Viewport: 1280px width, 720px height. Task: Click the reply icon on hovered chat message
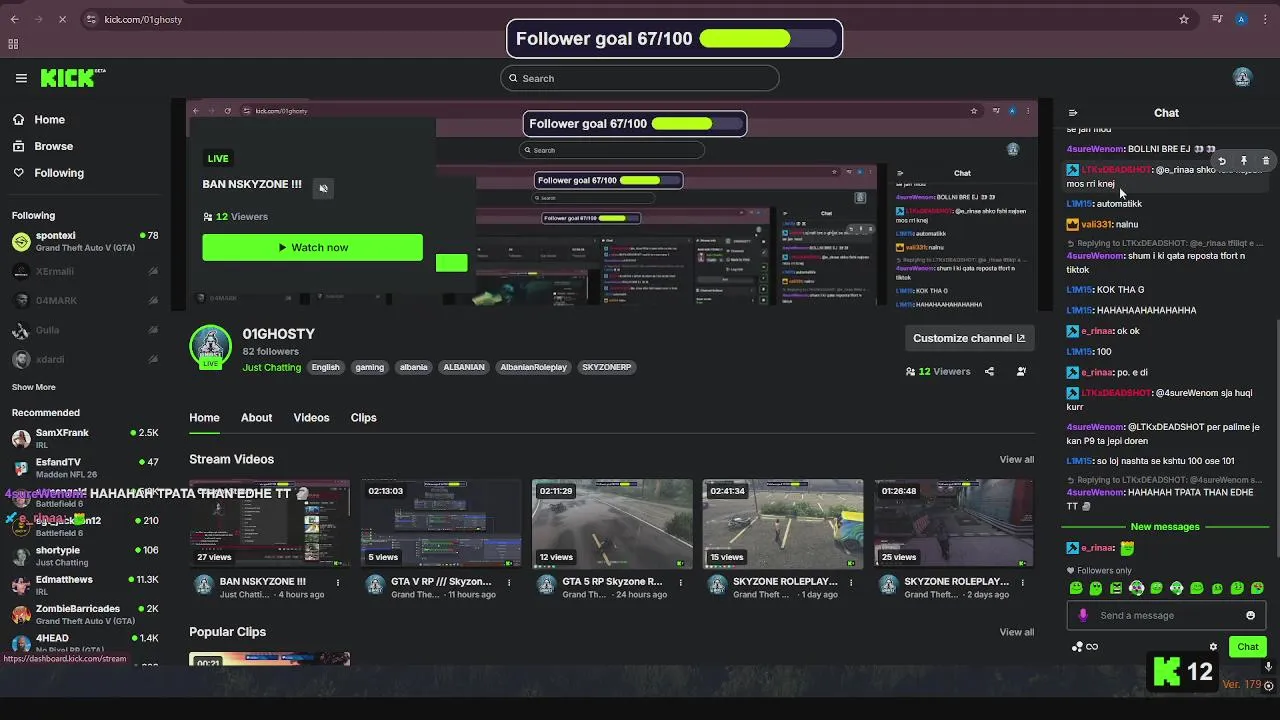[1221, 161]
